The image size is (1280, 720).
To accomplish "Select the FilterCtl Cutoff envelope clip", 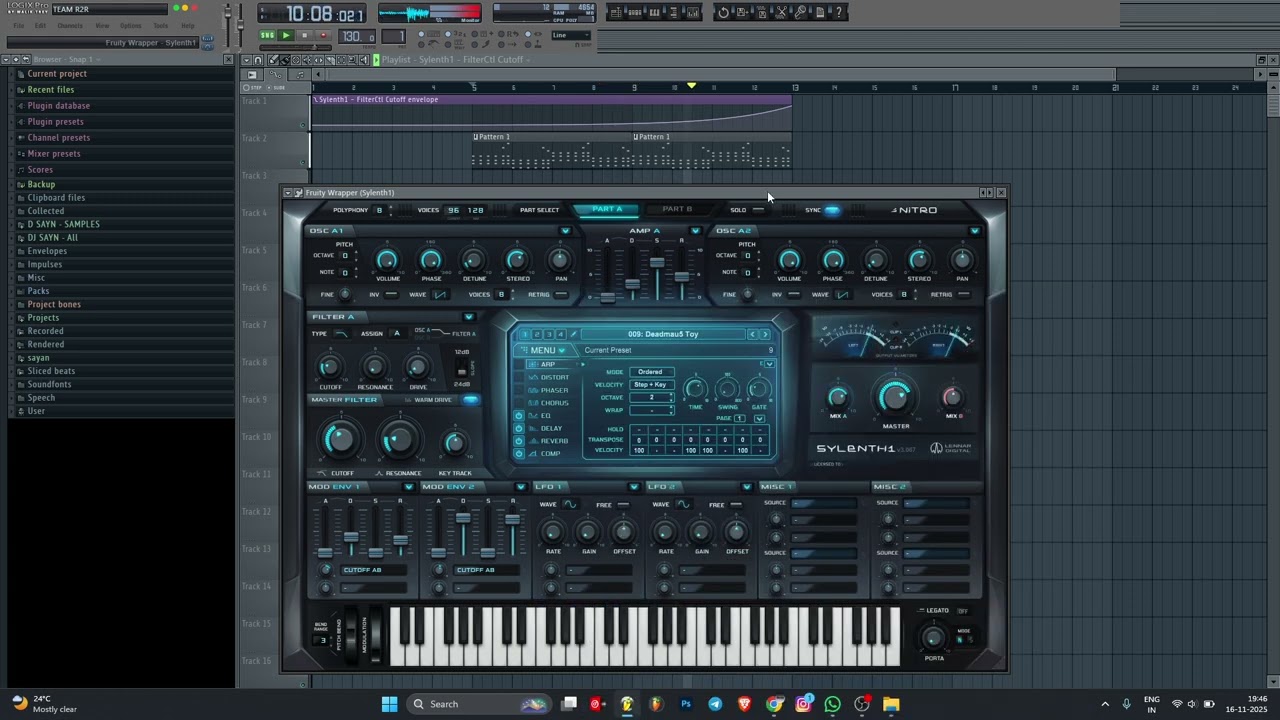I will [x=552, y=113].
